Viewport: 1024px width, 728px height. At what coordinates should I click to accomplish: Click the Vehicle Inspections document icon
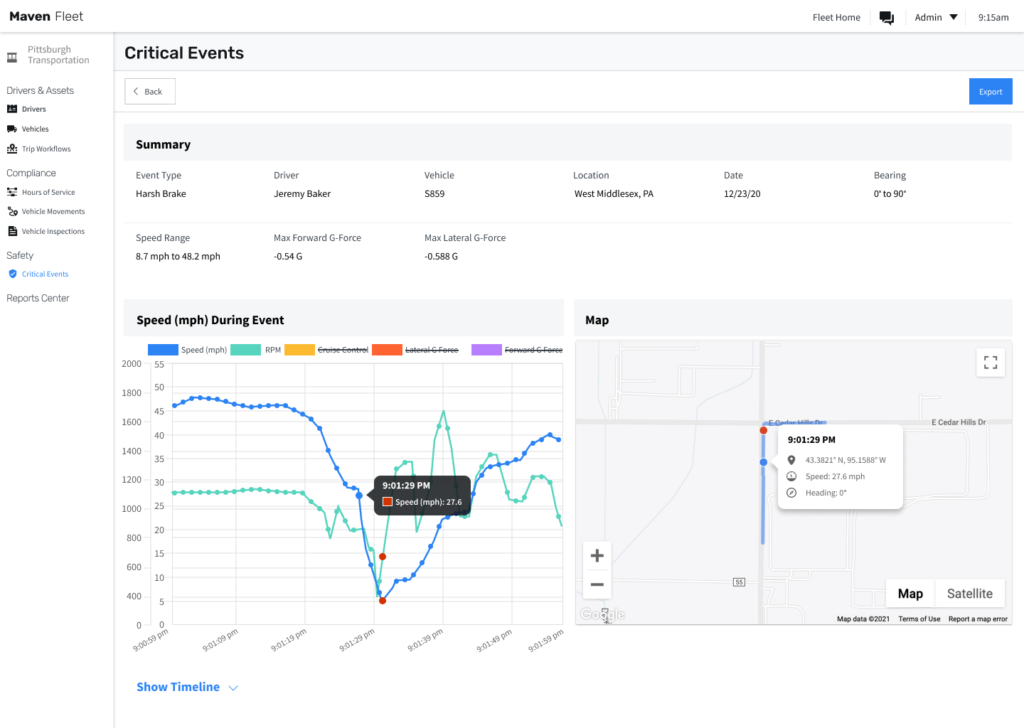[x=12, y=231]
